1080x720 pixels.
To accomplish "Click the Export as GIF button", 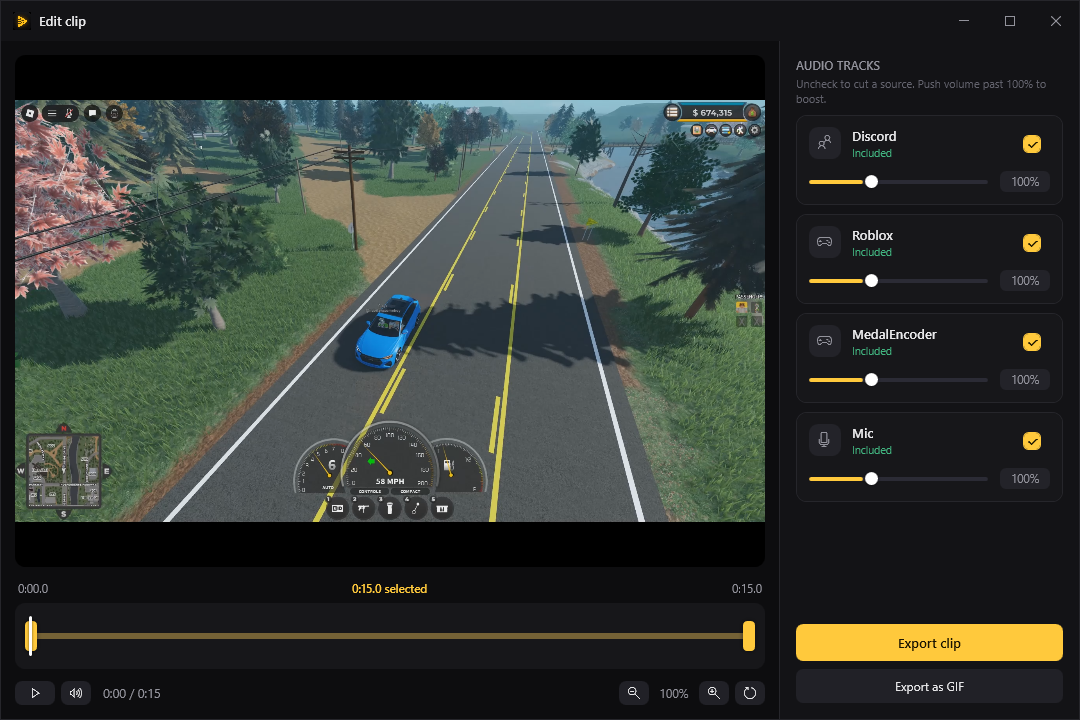I will (929, 687).
